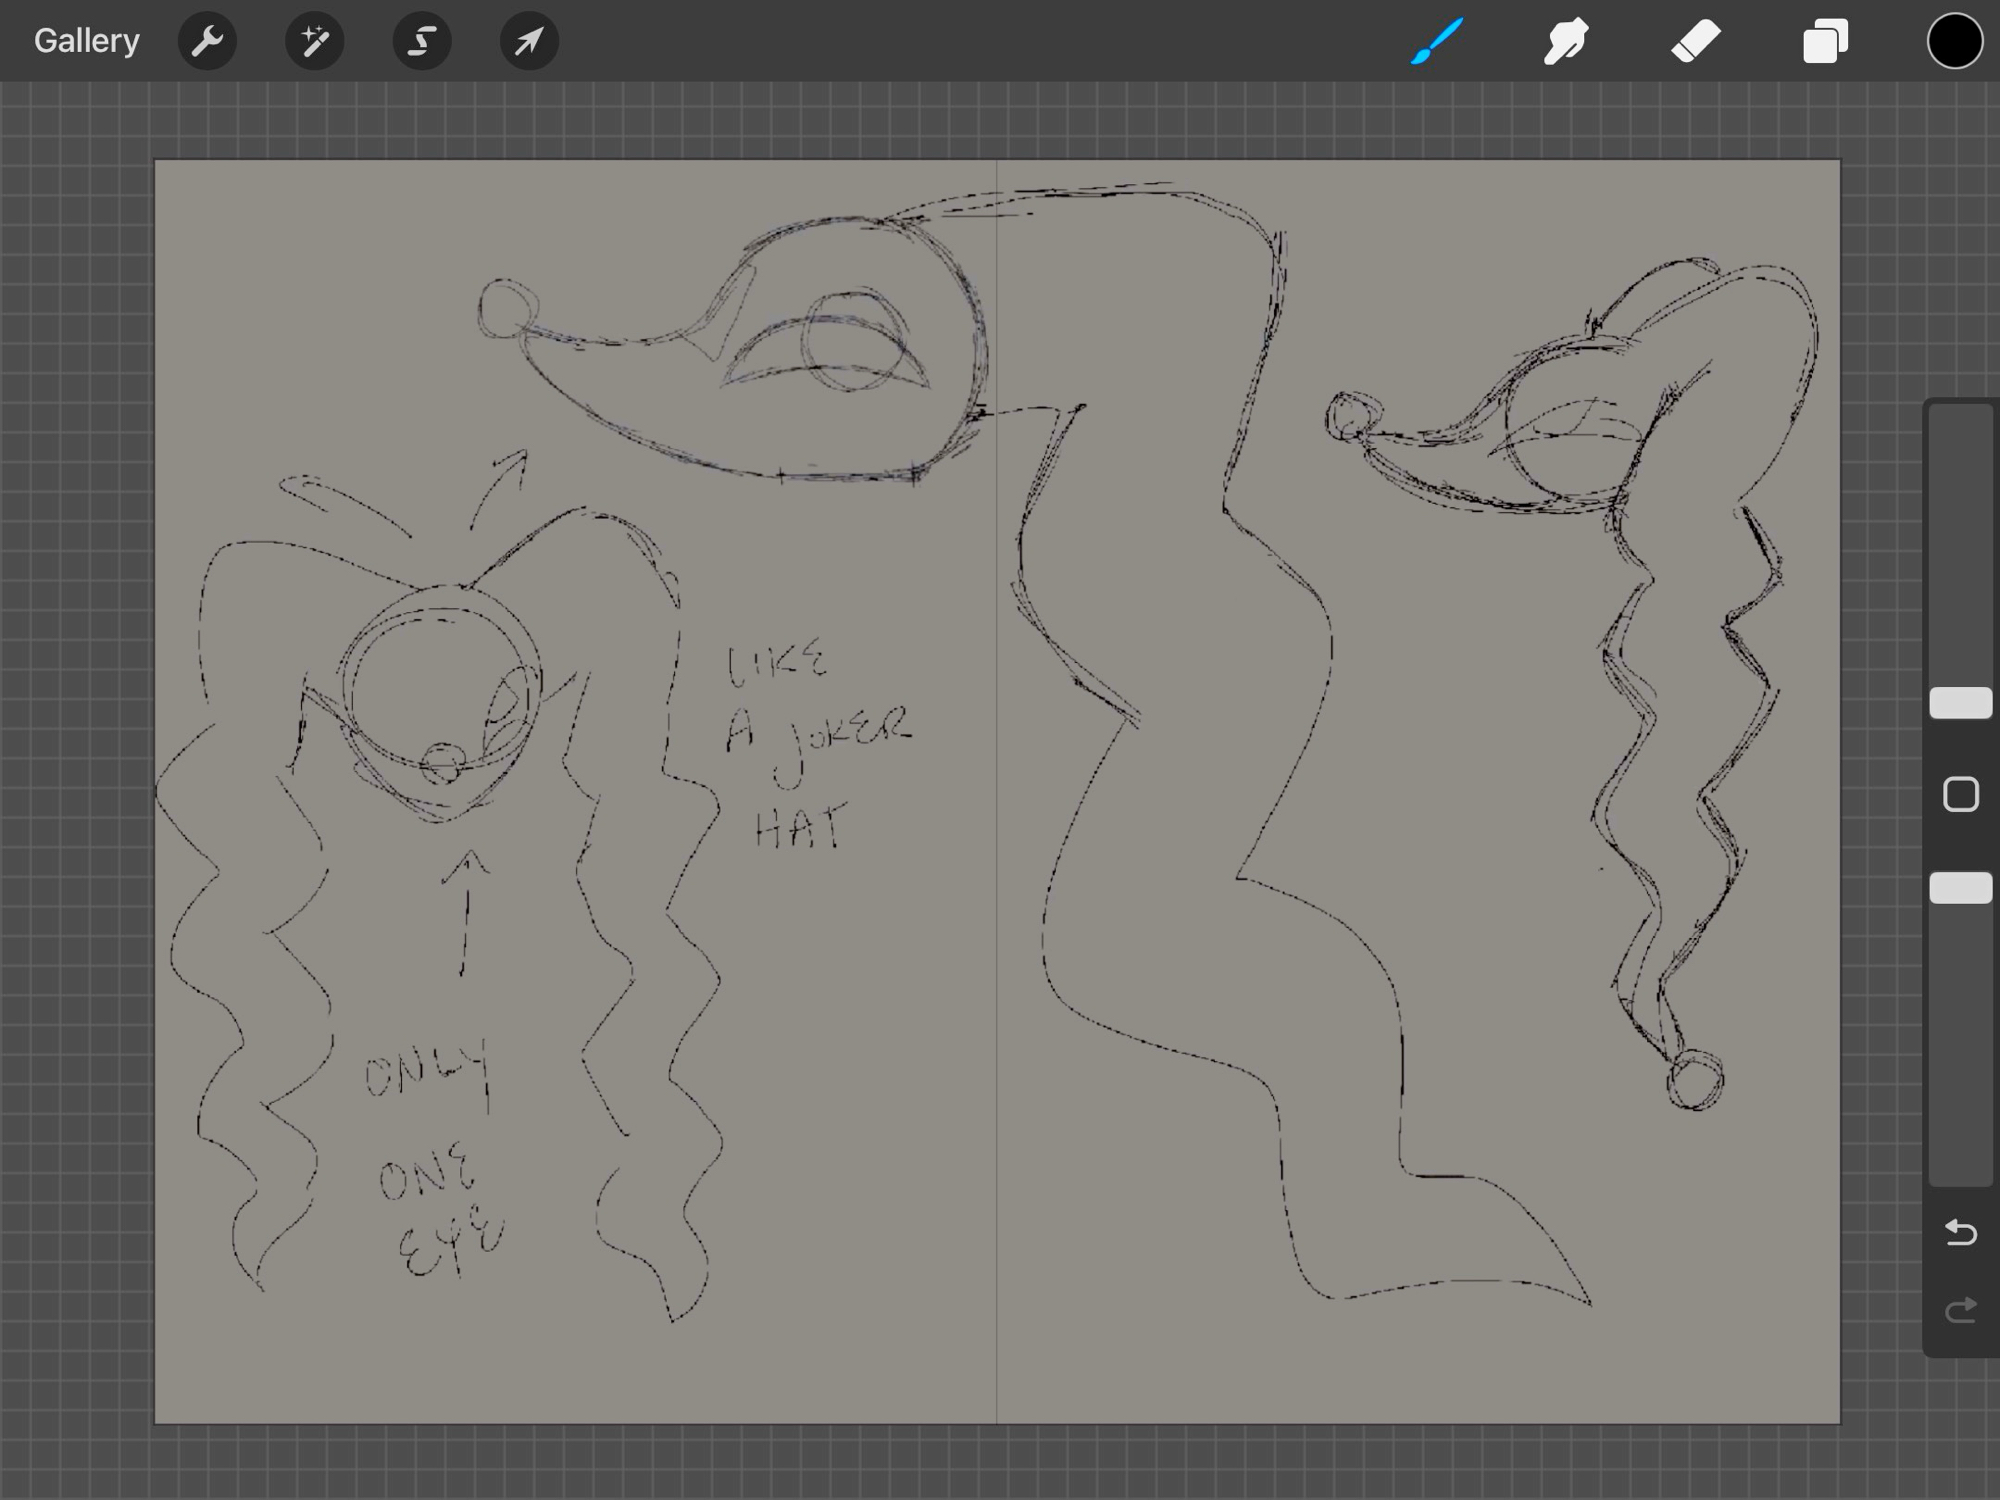The height and width of the screenshot is (1500, 2000).
Task: Open the Actions wrench menu
Action: [207, 41]
